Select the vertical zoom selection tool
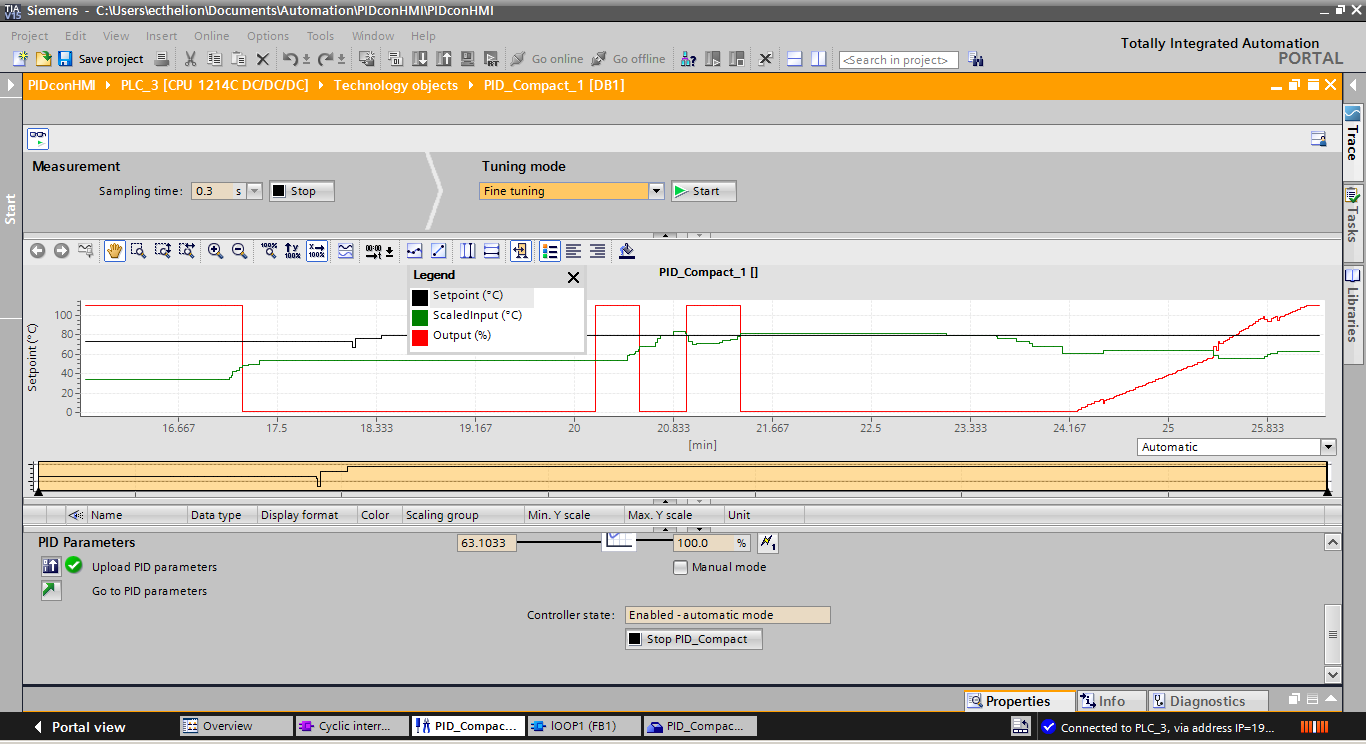 (163, 251)
